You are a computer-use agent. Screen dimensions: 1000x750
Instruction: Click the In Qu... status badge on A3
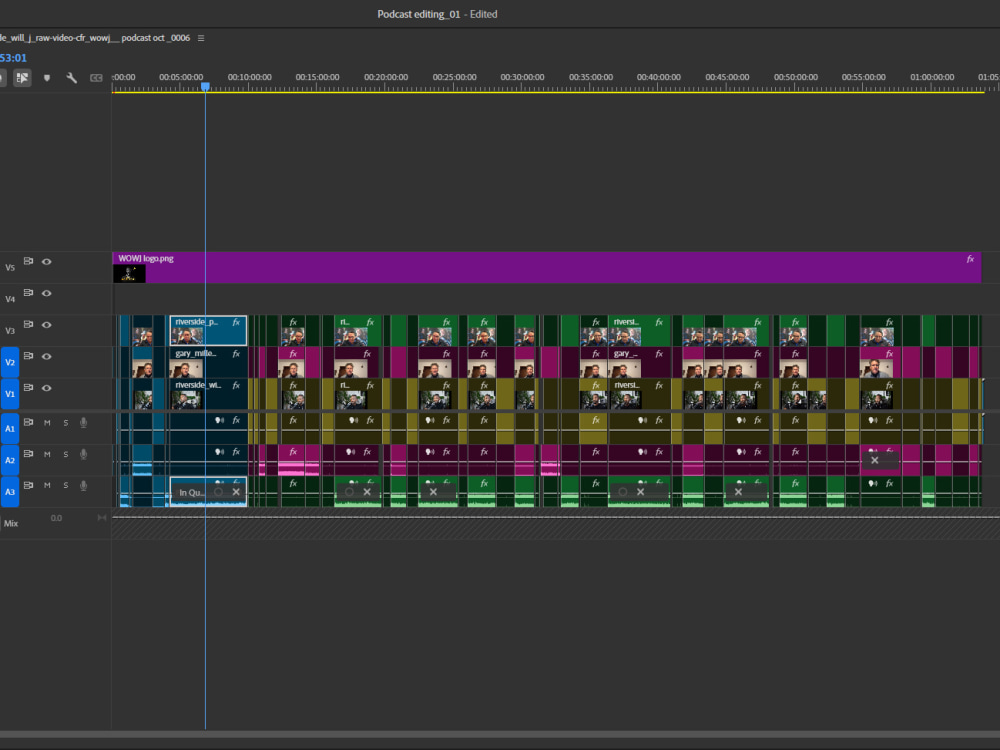coord(191,492)
